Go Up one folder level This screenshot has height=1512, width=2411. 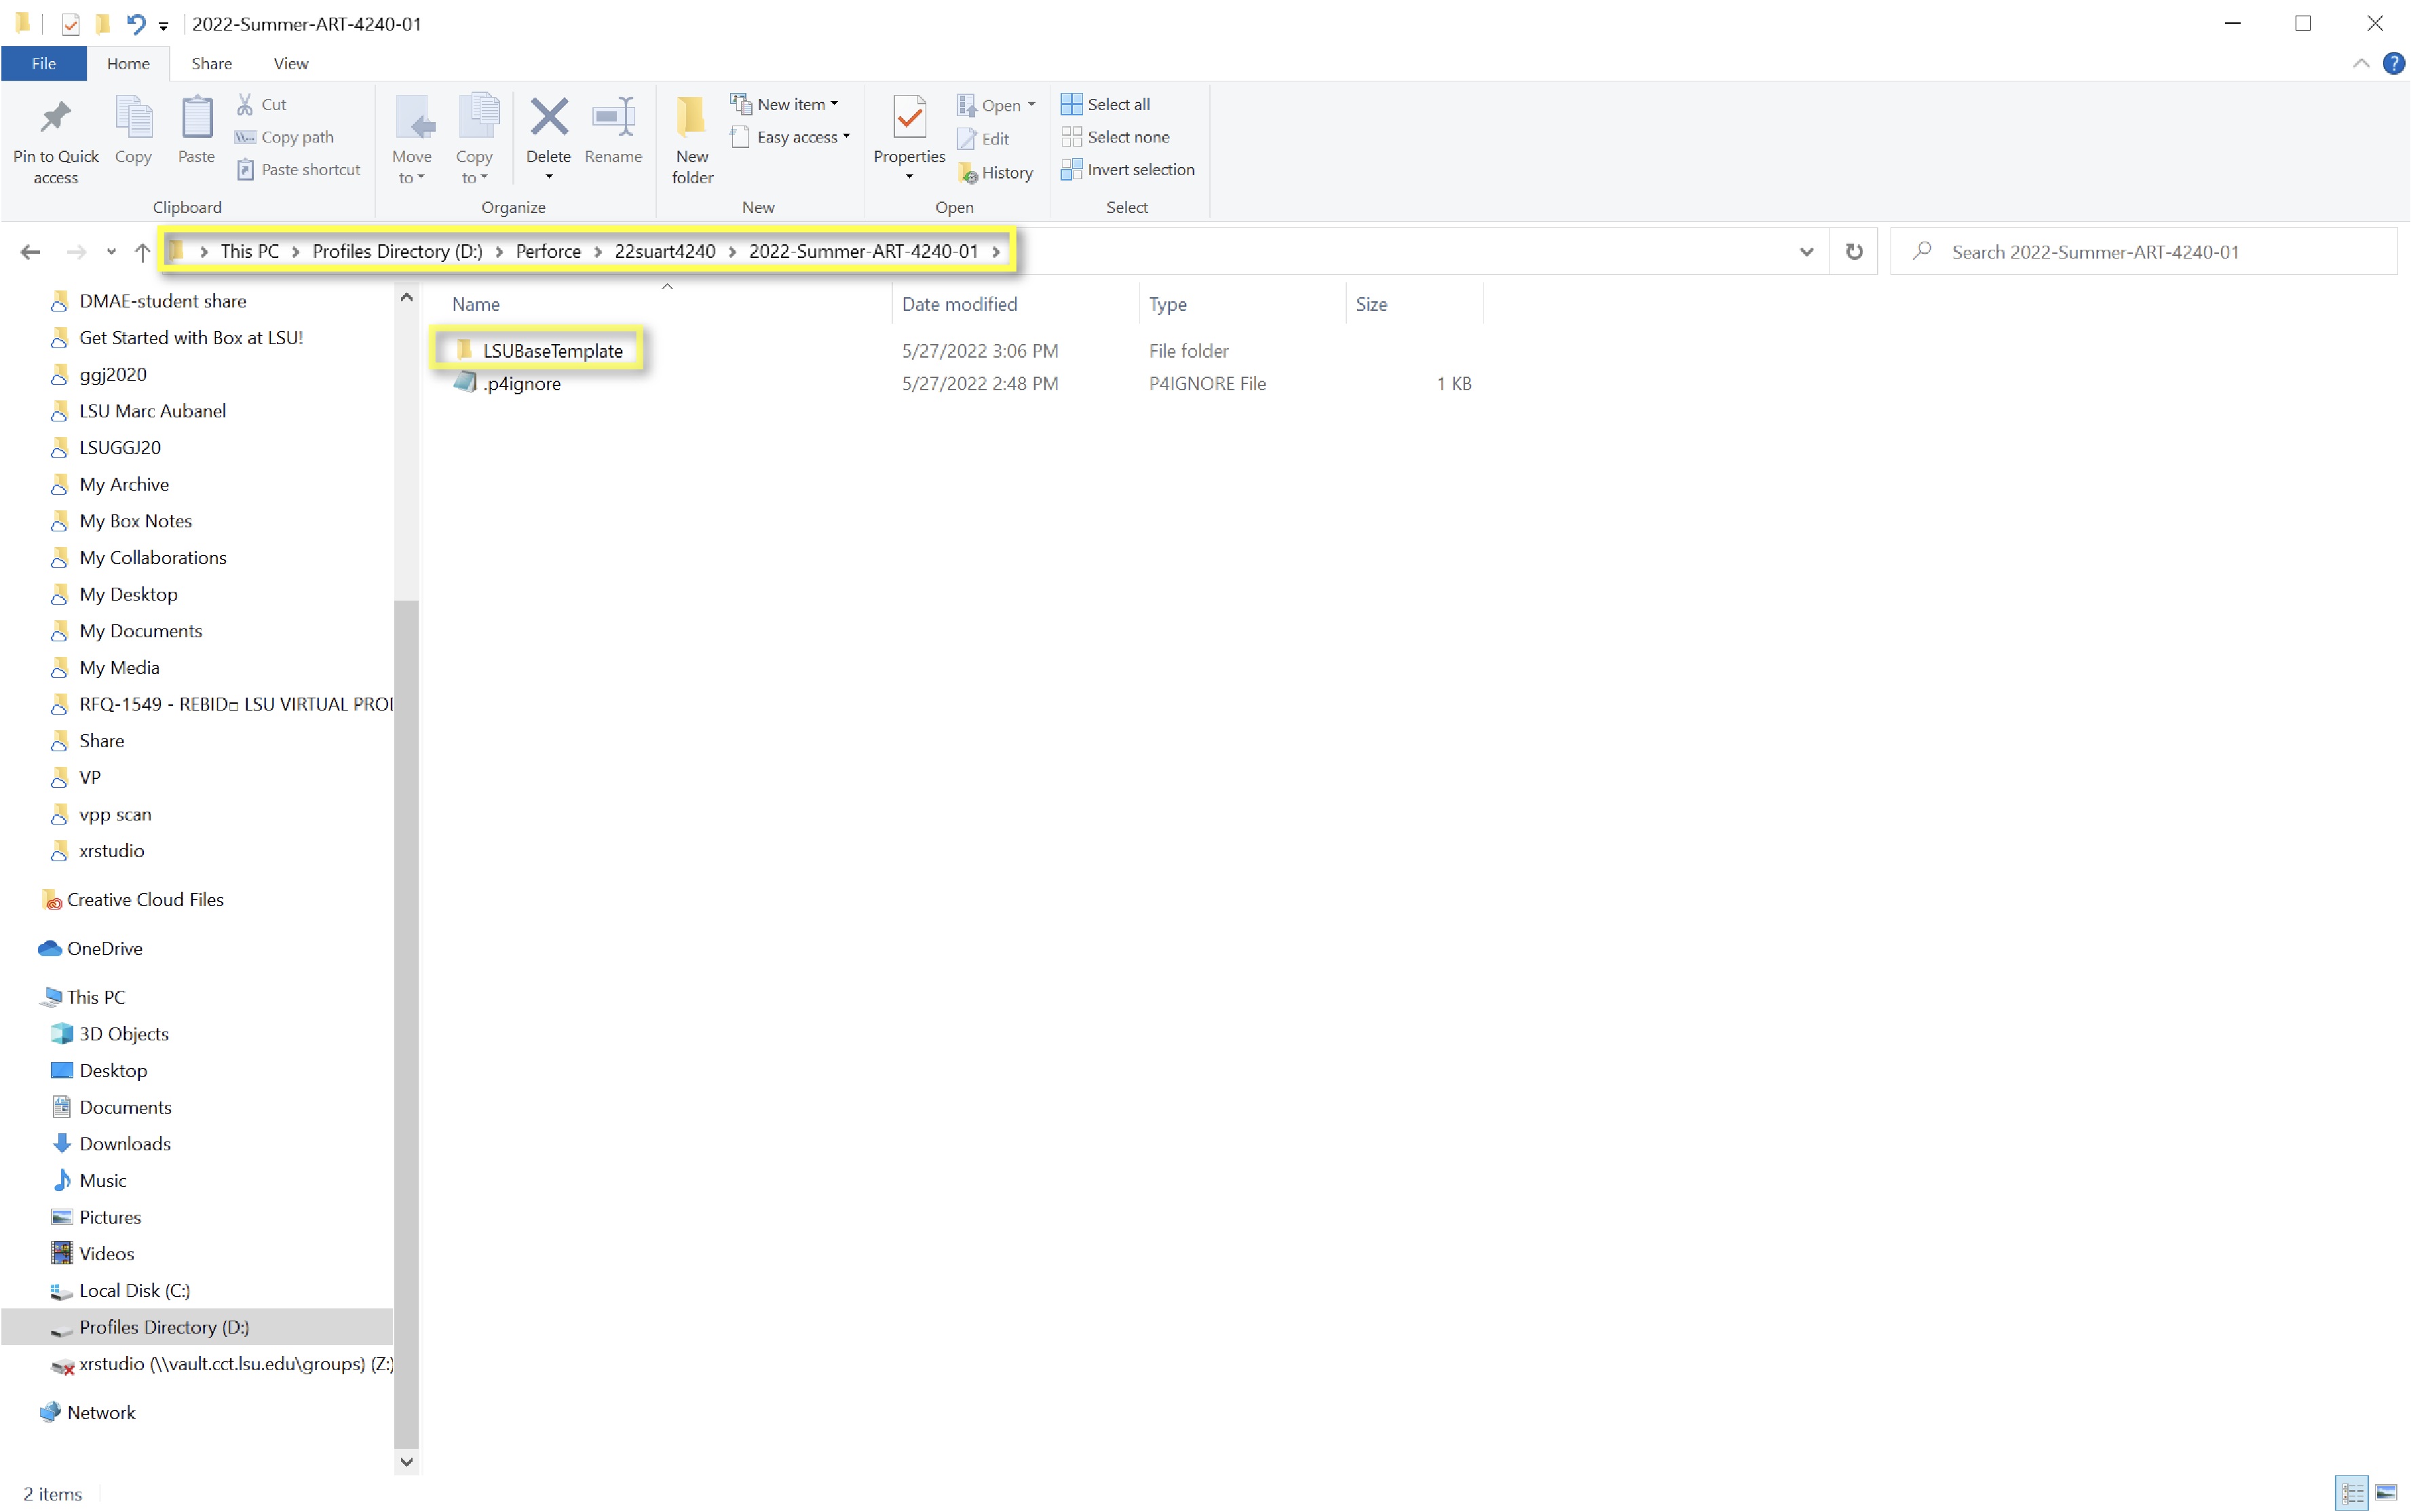[x=142, y=252]
